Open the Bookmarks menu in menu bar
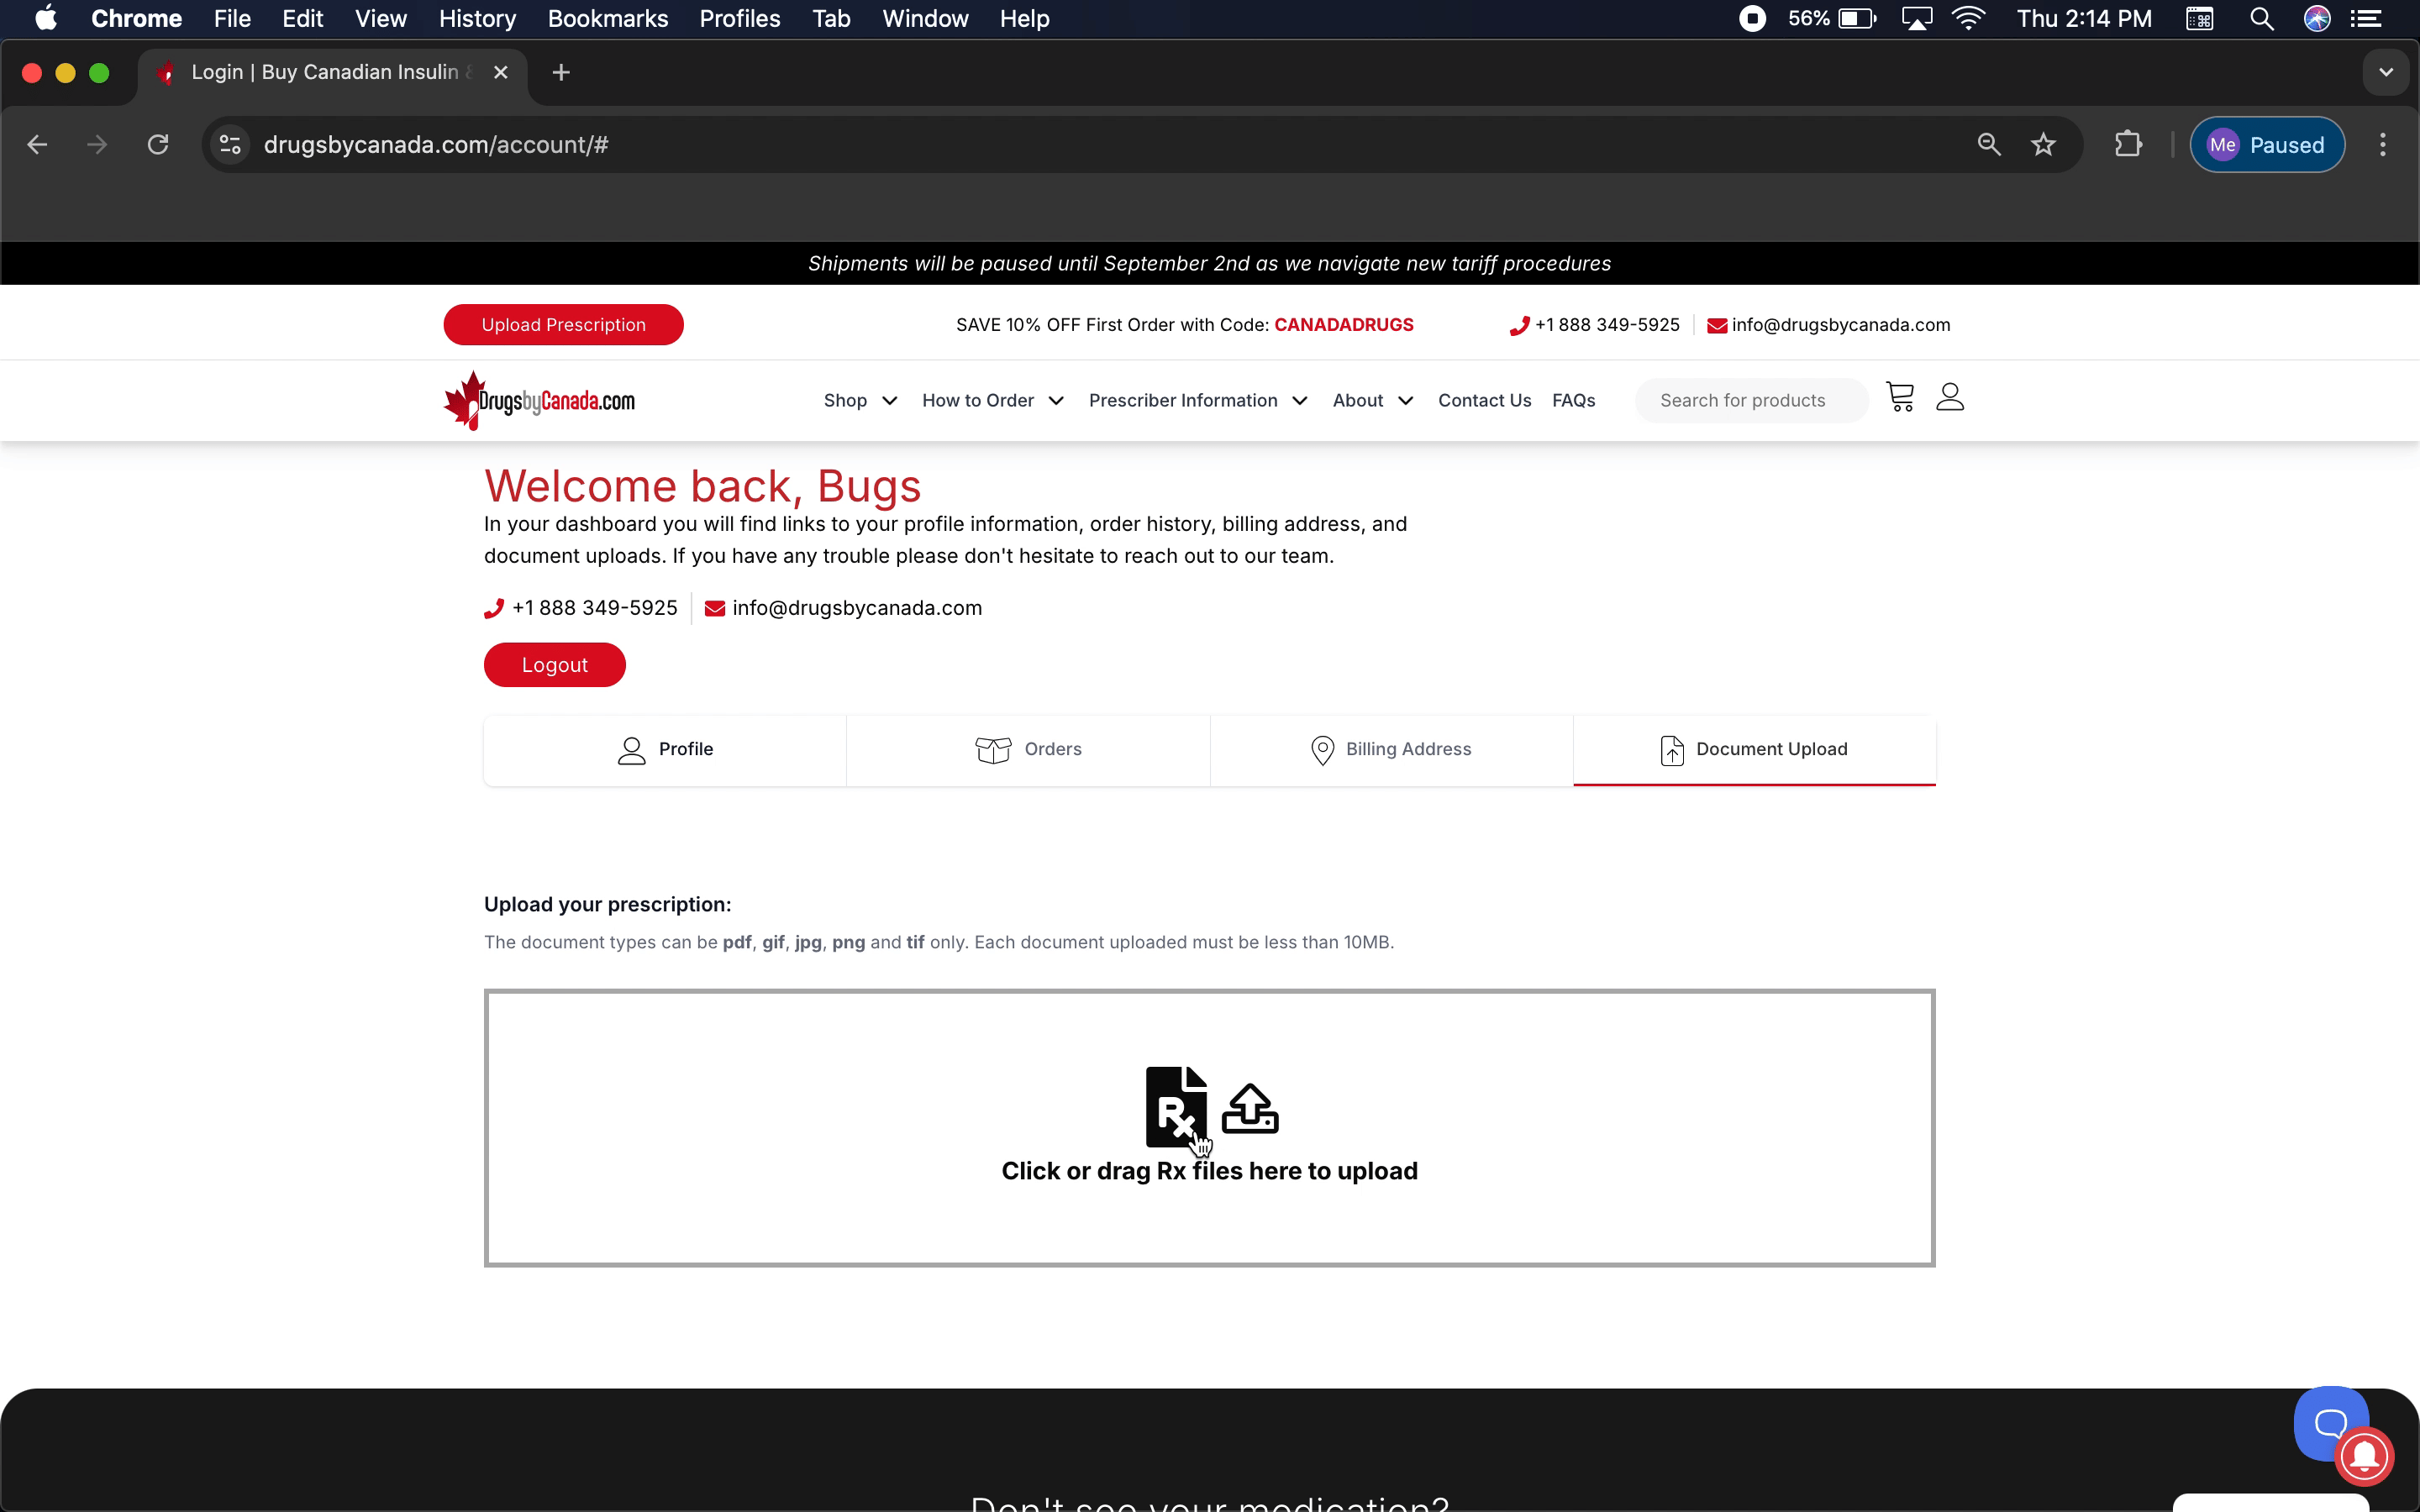This screenshot has width=2420, height=1512. pyautogui.click(x=607, y=19)
